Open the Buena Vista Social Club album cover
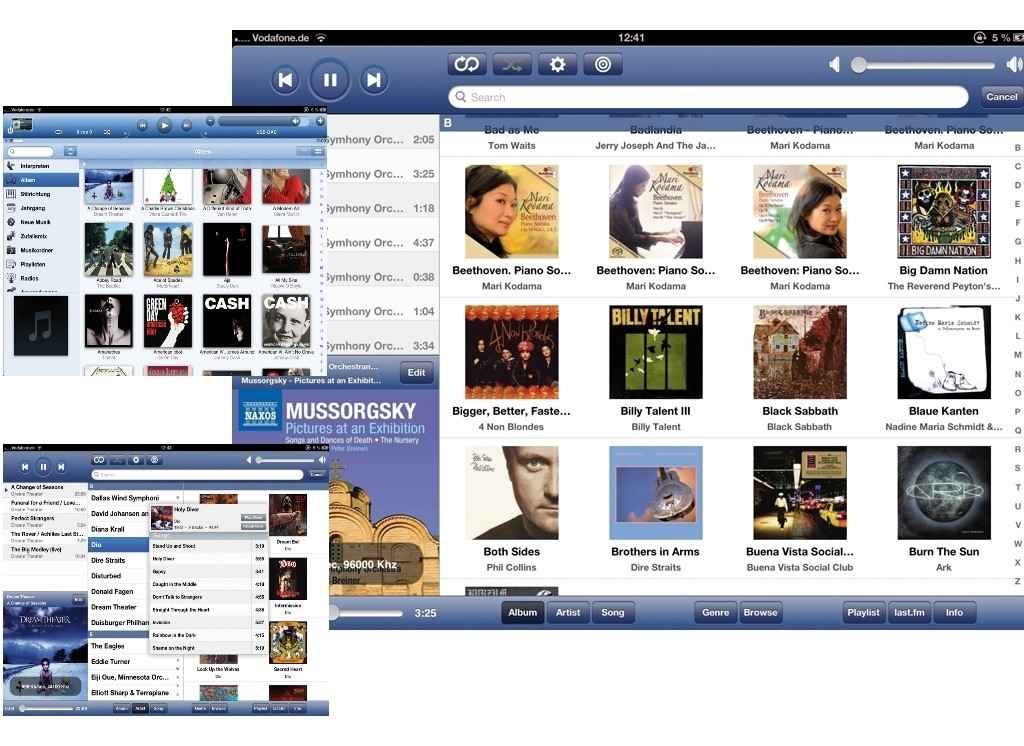The image size is (1024, 746). tap(799, 493)
